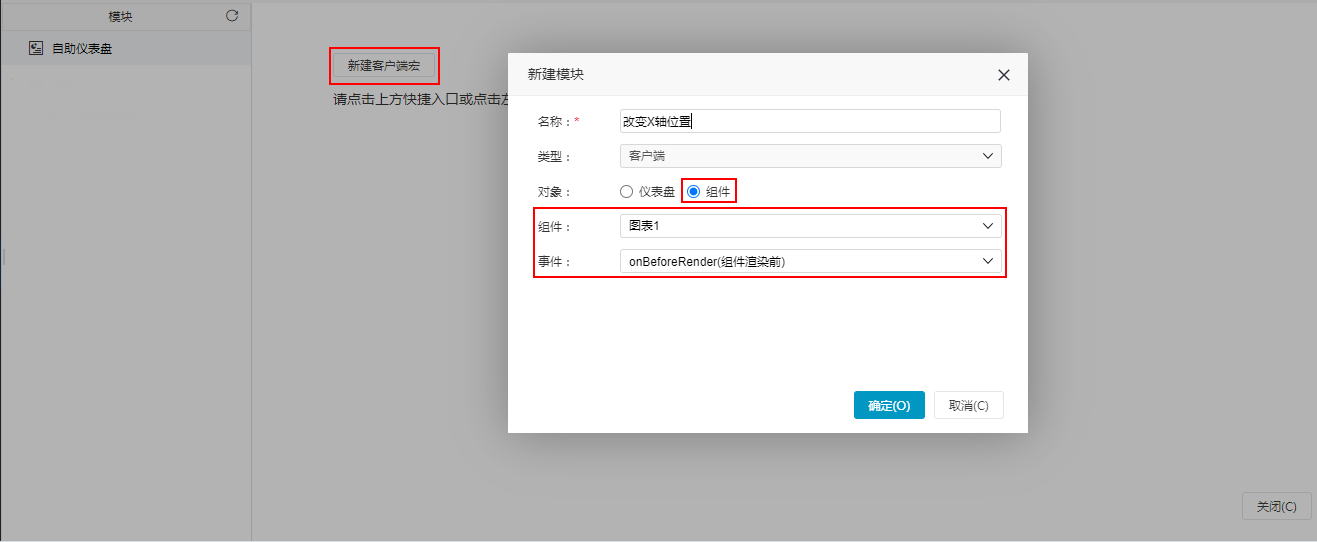The width and height of the screenshot is (1317, 542).
Task: Open the 类型 dropdown showing 客户端
Action: click(x=810, y=156)
